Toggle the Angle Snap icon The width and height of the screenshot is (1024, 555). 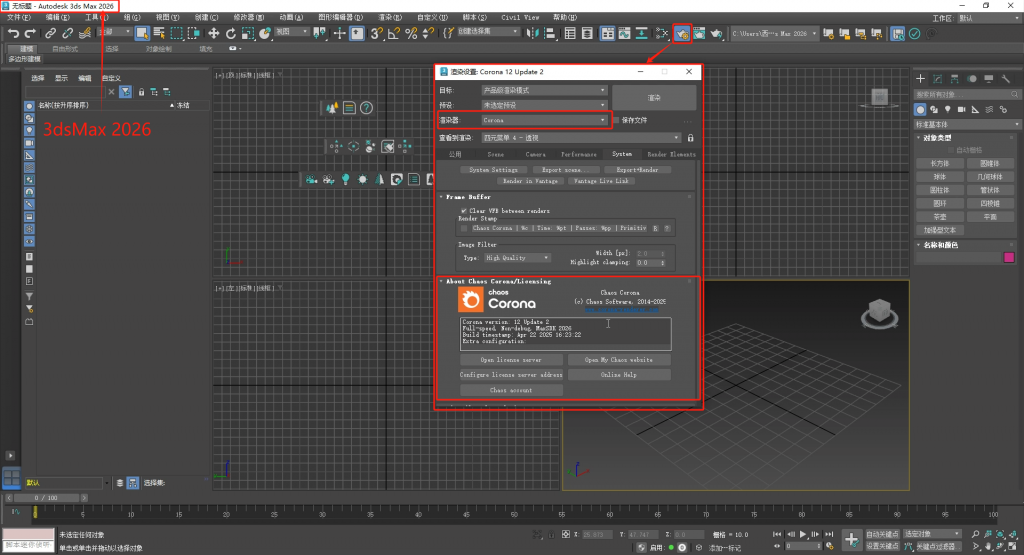pos(393,33)
